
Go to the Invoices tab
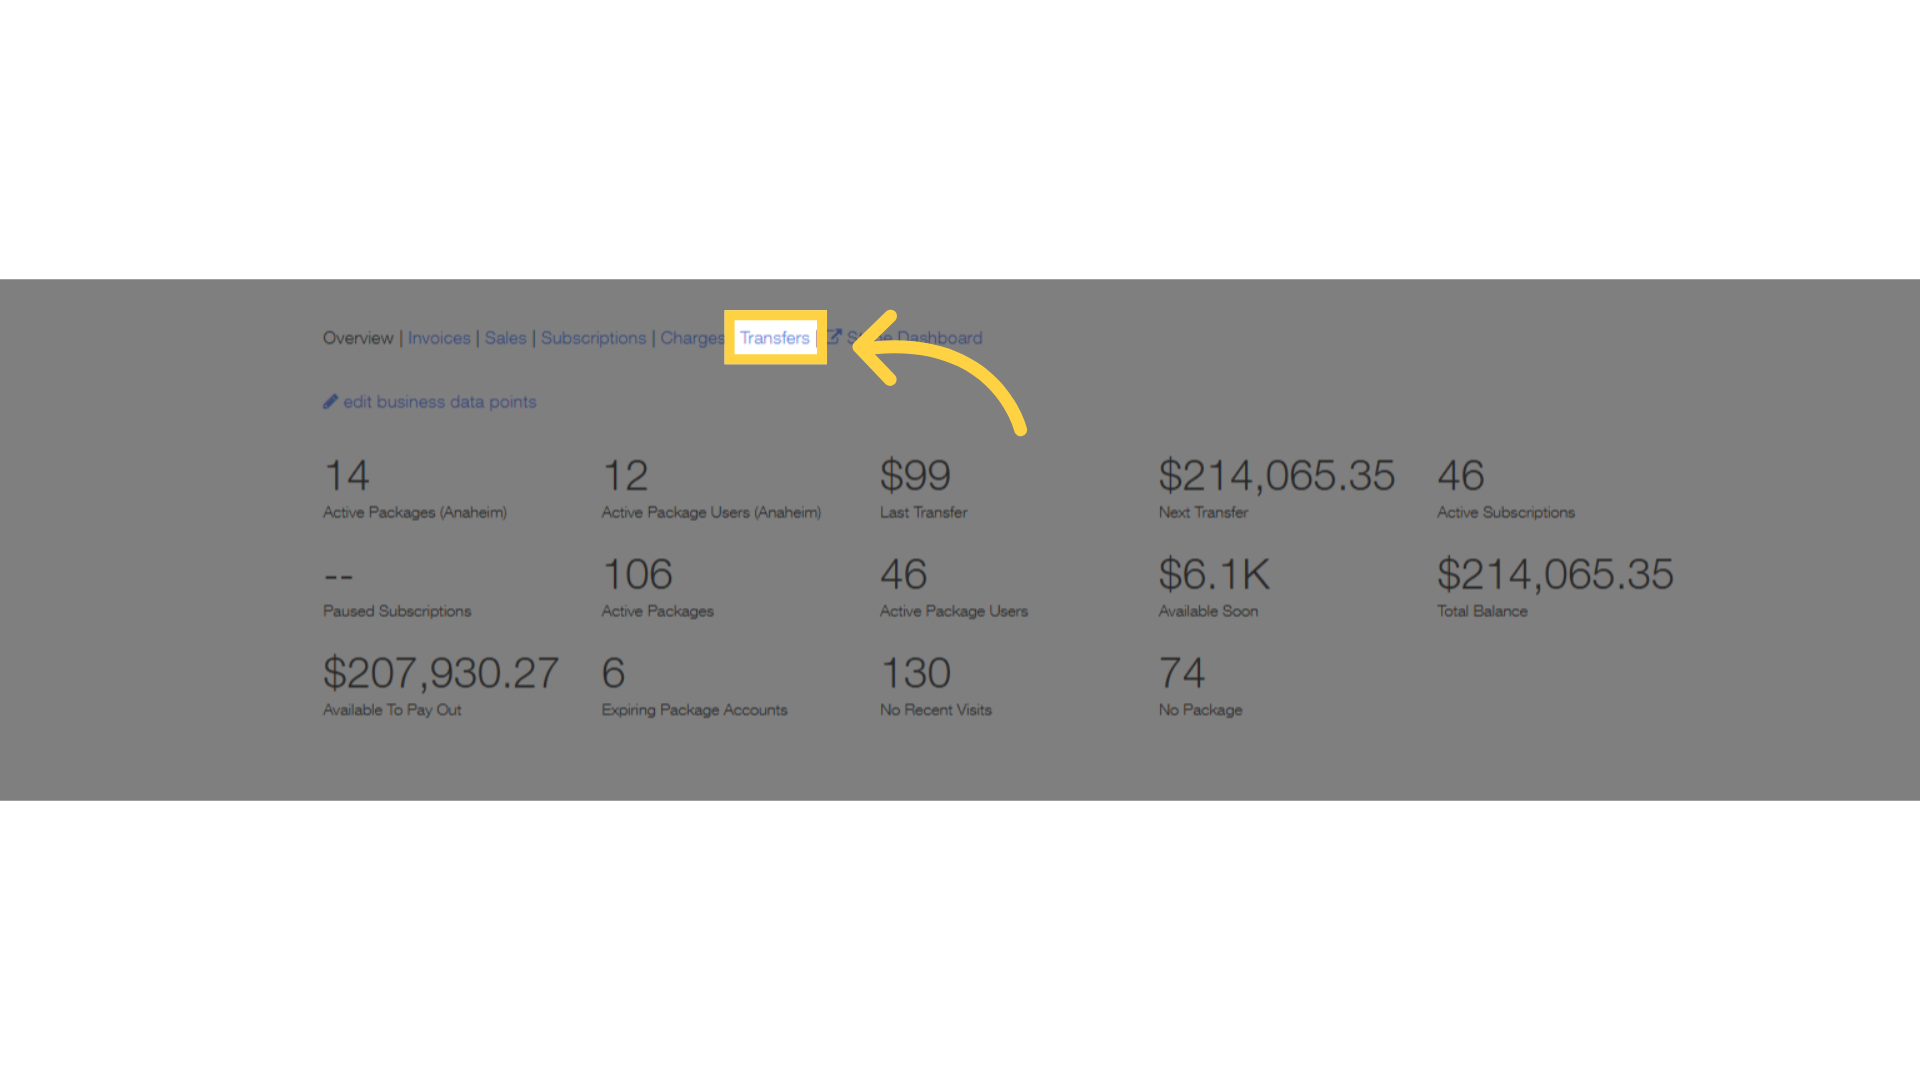pos(439,338)
